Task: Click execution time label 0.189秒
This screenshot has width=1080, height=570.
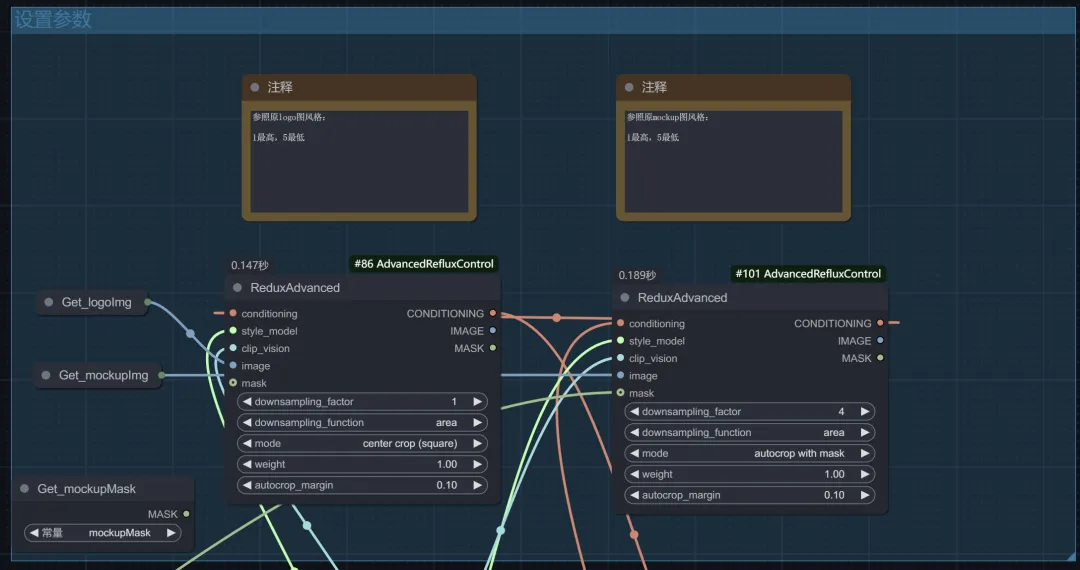Action: pos(637,275)
